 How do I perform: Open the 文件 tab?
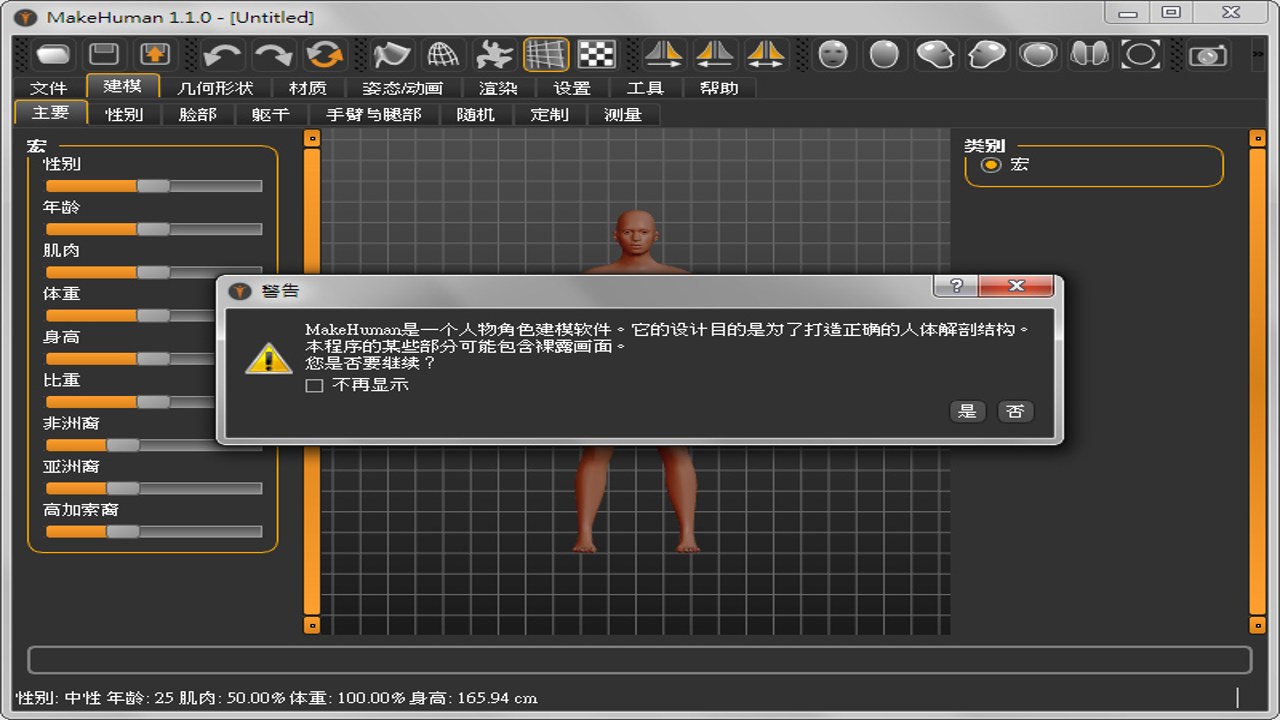(x=48, y=88)
